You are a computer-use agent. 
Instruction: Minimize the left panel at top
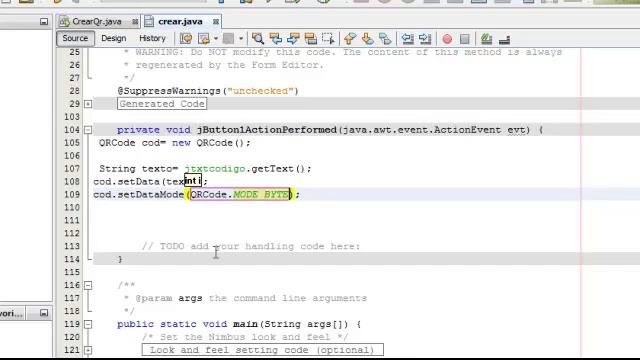click(44, 22)
